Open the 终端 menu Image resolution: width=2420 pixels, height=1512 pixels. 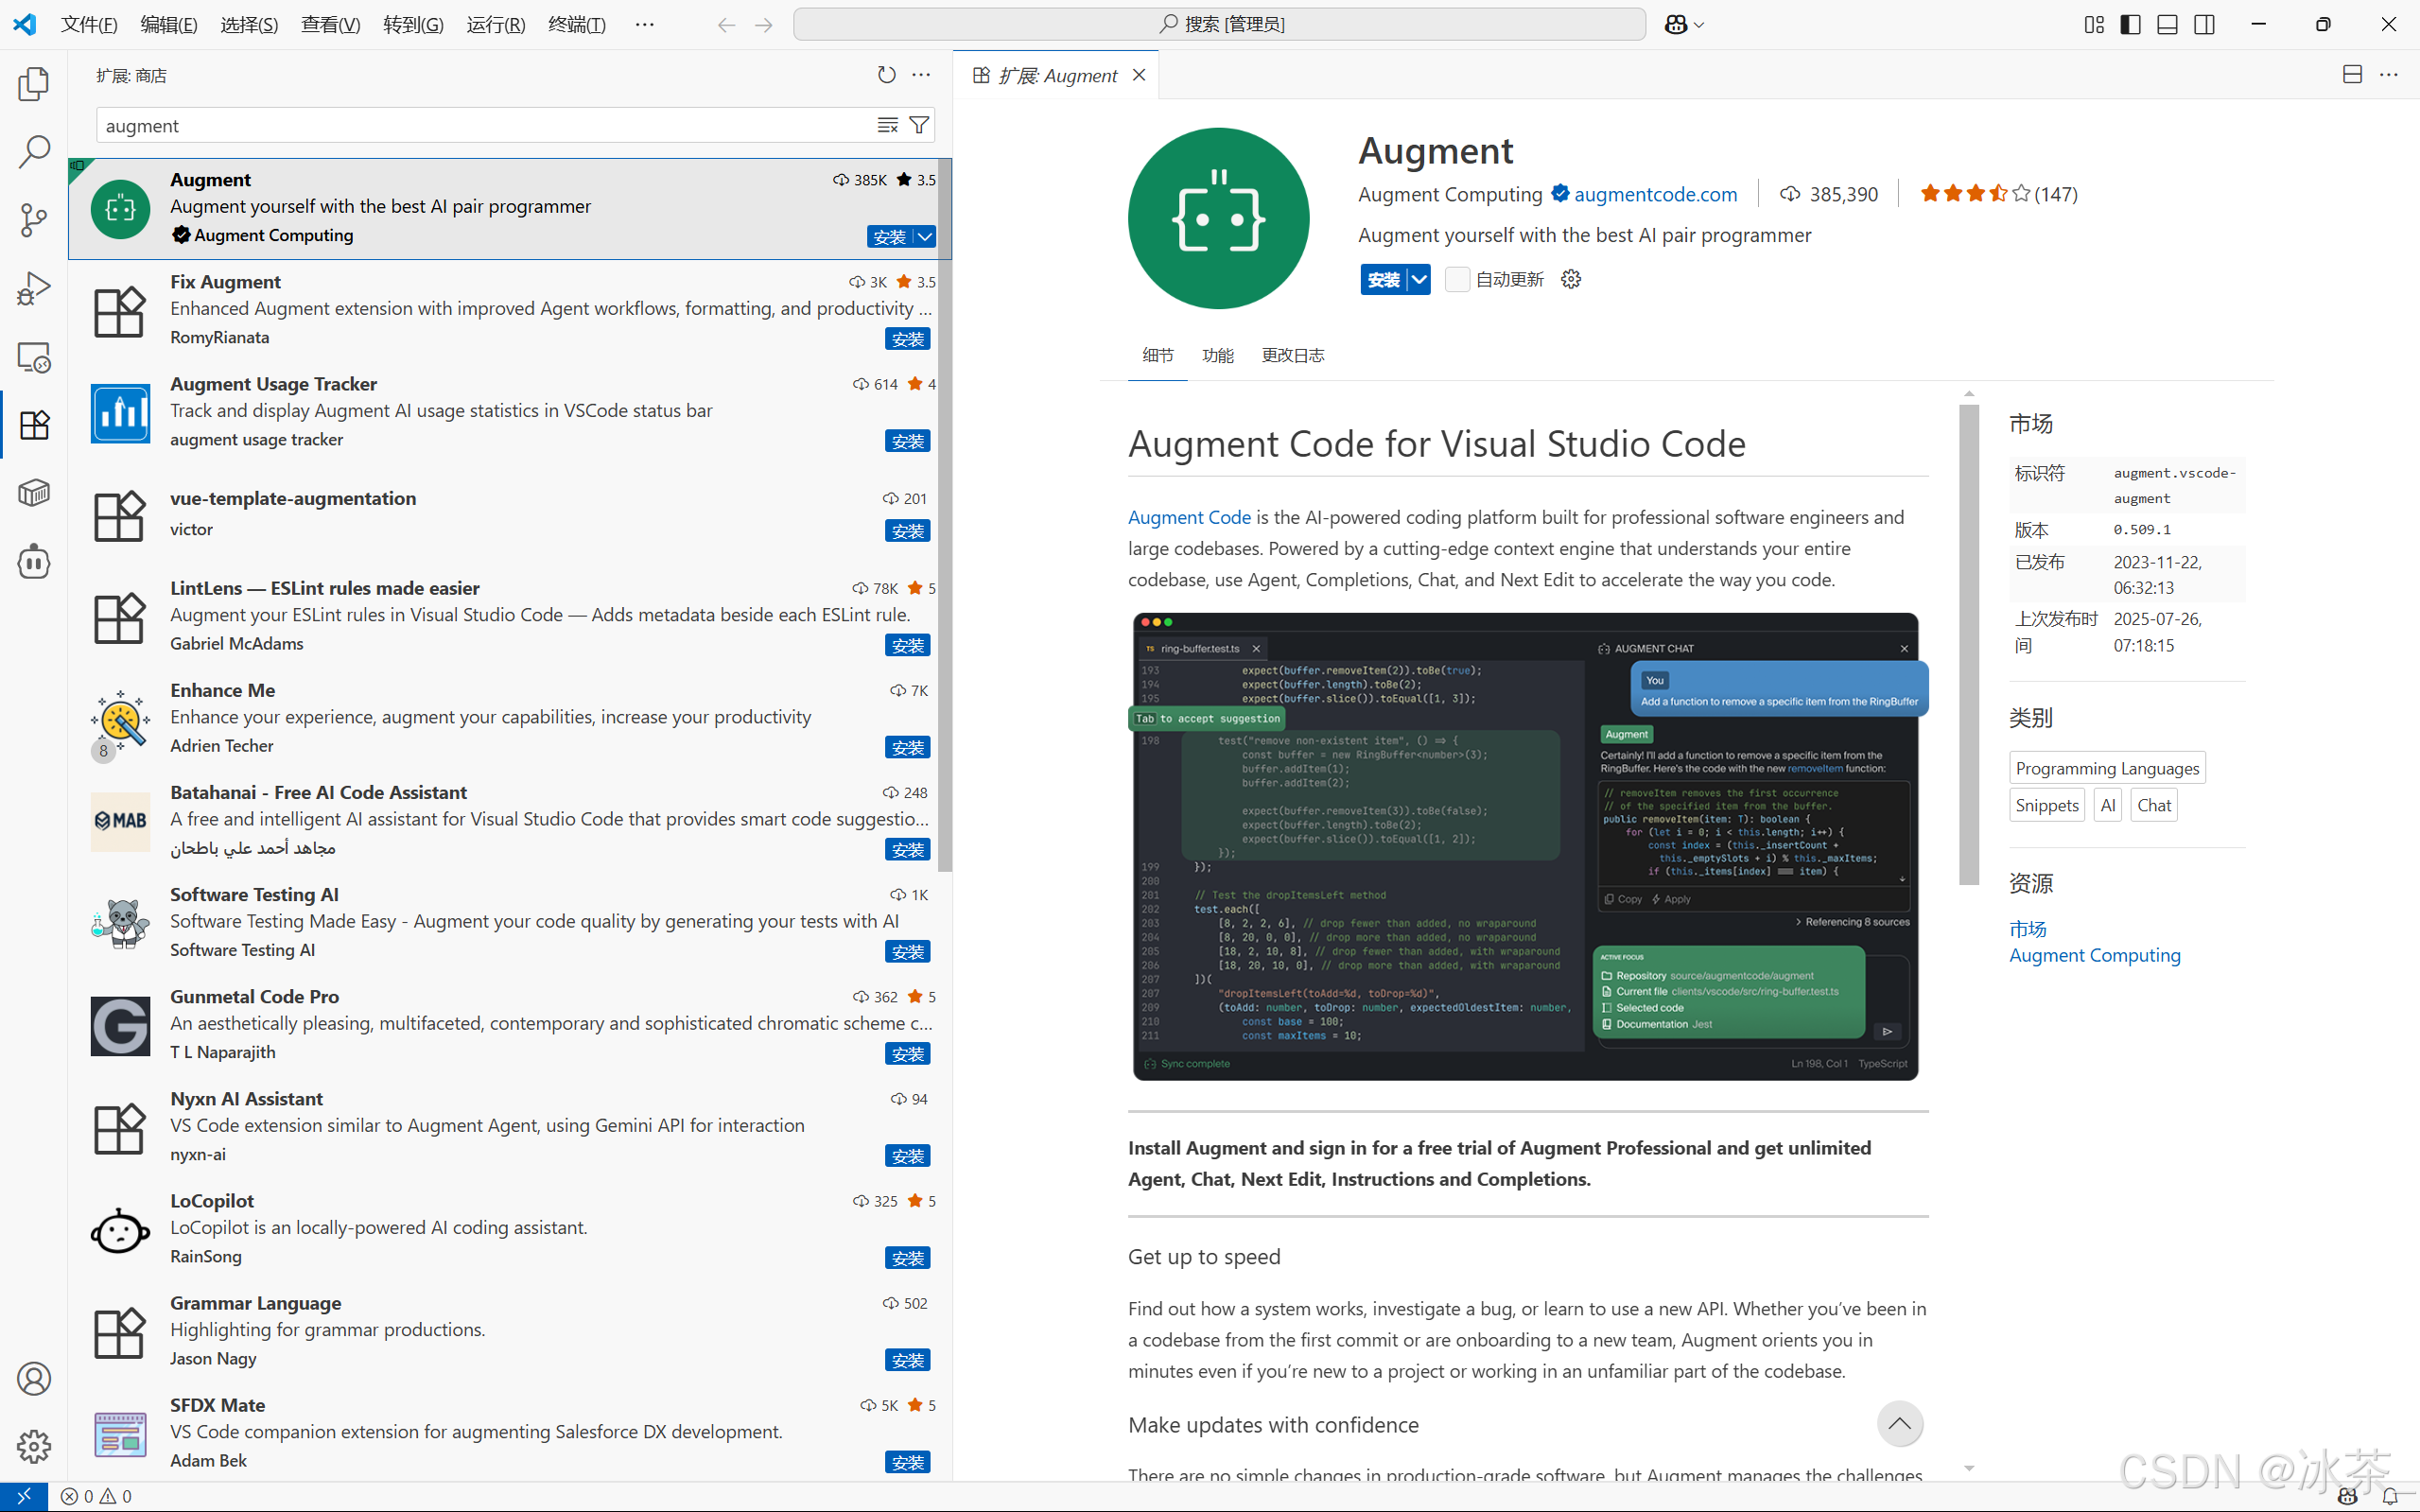[x=577, y=24]
